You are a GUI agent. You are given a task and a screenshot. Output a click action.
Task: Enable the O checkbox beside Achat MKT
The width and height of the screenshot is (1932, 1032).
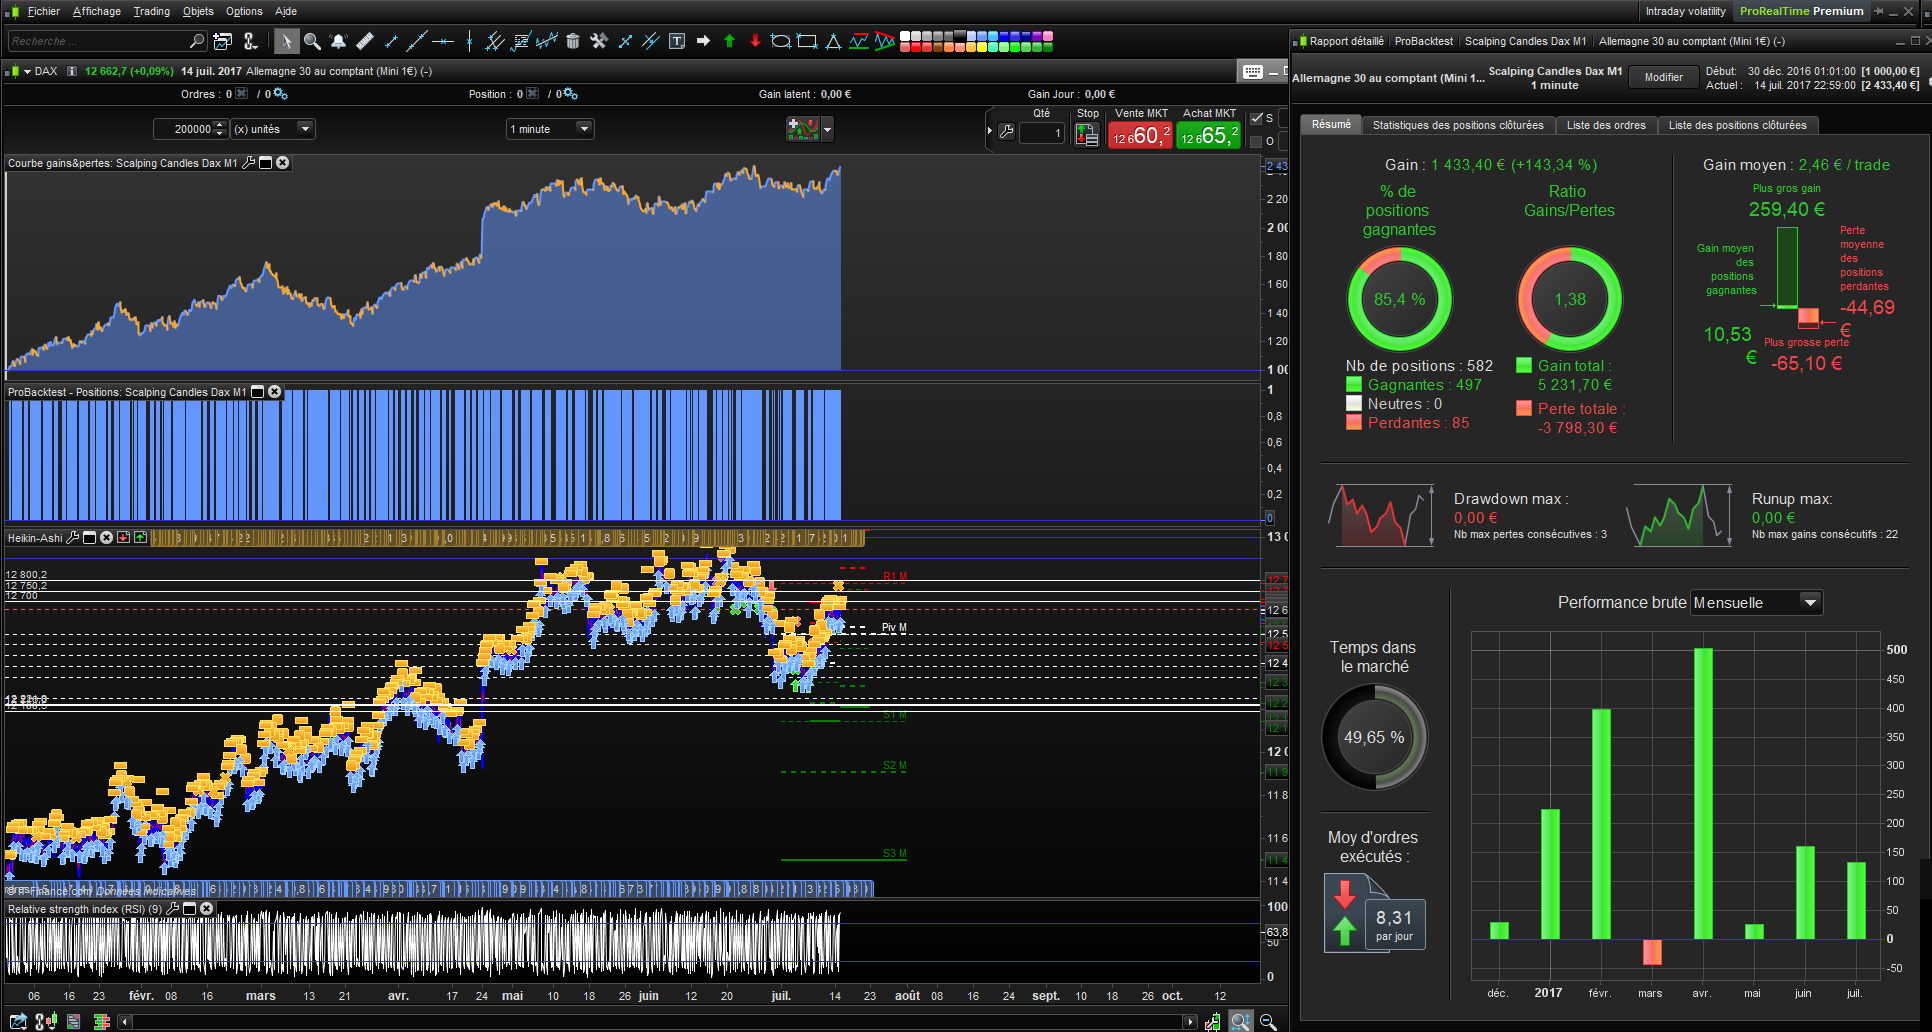1257,142
